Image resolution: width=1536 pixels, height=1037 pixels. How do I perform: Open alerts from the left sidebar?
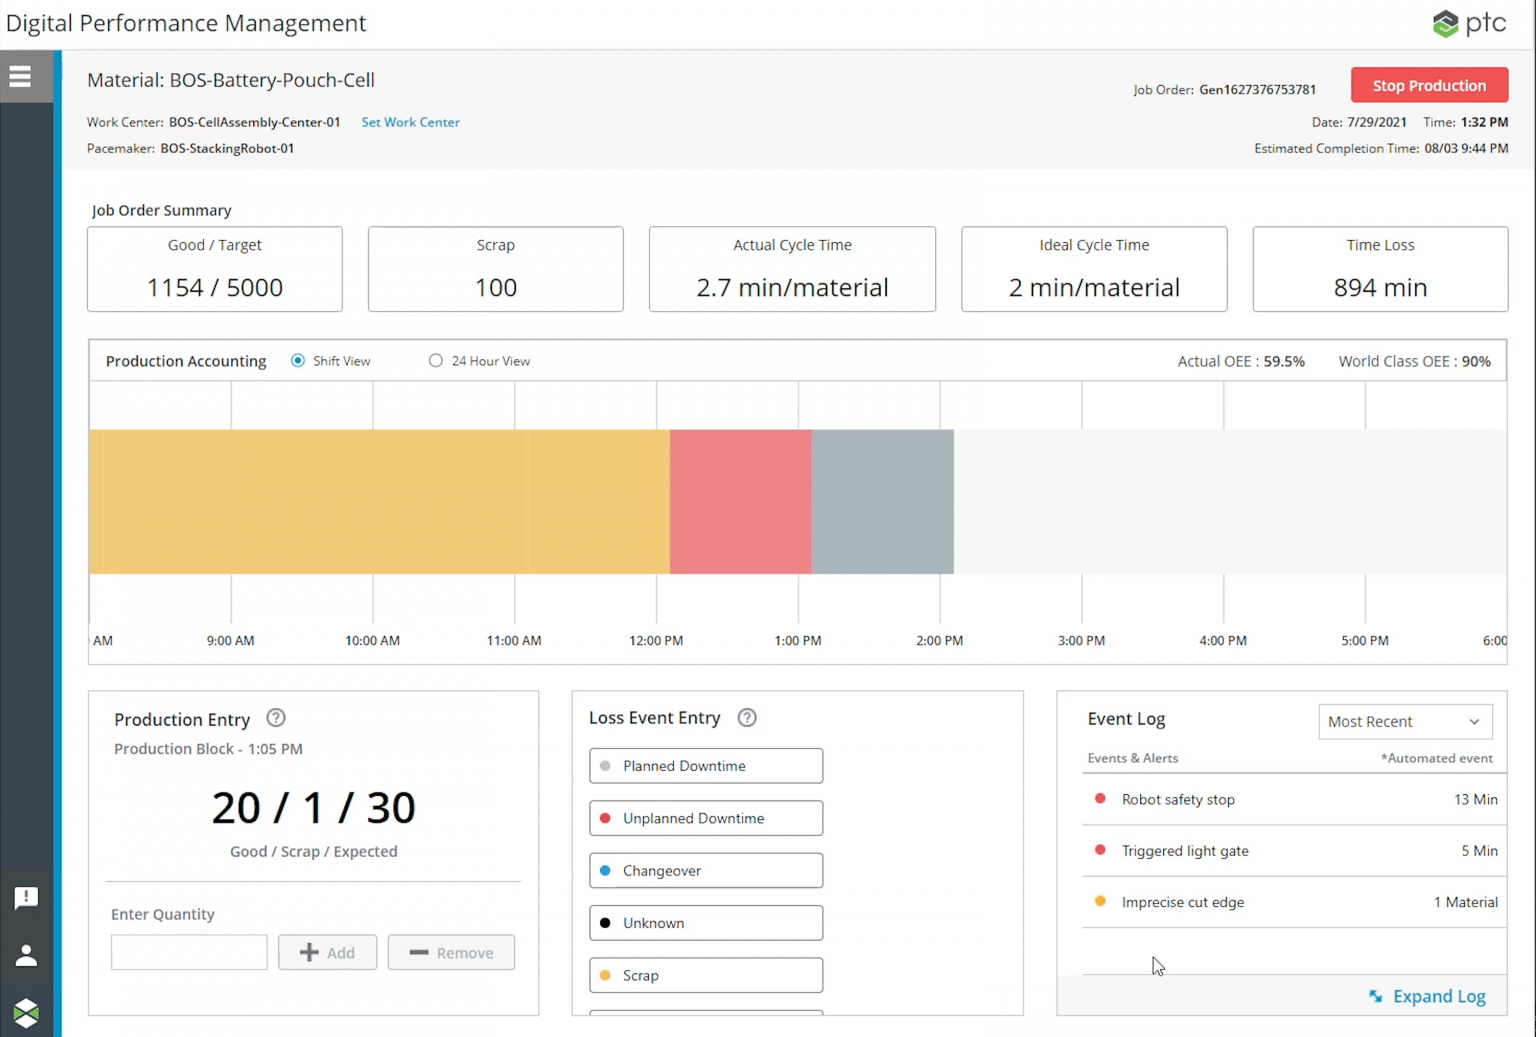[x=26, y=898]
